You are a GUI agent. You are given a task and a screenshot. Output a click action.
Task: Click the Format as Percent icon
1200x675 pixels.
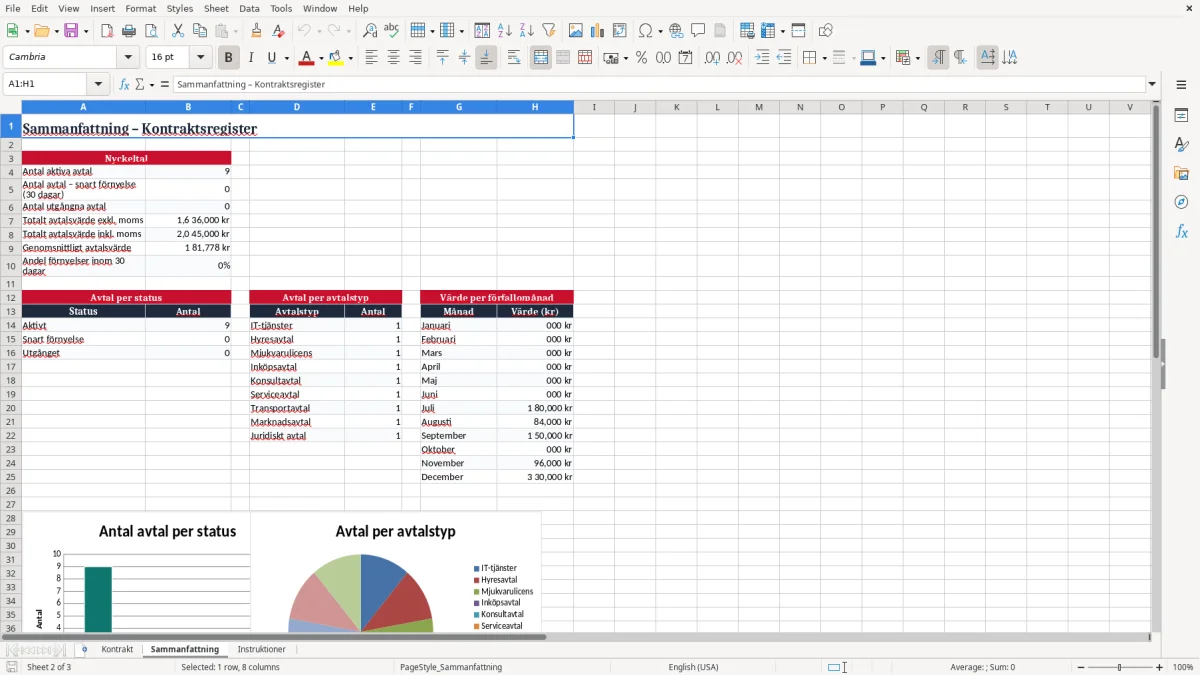[x=641, y=57]
